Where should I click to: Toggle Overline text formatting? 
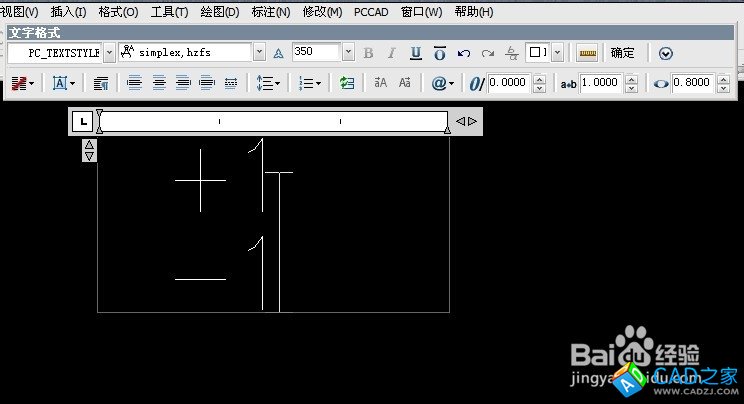coord(439,53)
